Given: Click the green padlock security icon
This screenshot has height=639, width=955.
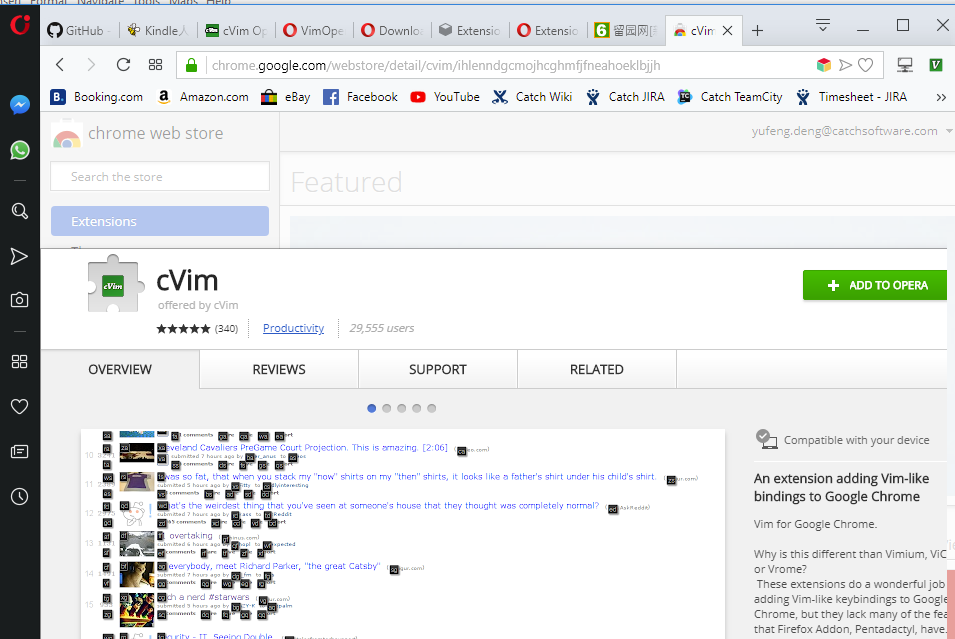Looking at the screenshot, I should (191, 65).
